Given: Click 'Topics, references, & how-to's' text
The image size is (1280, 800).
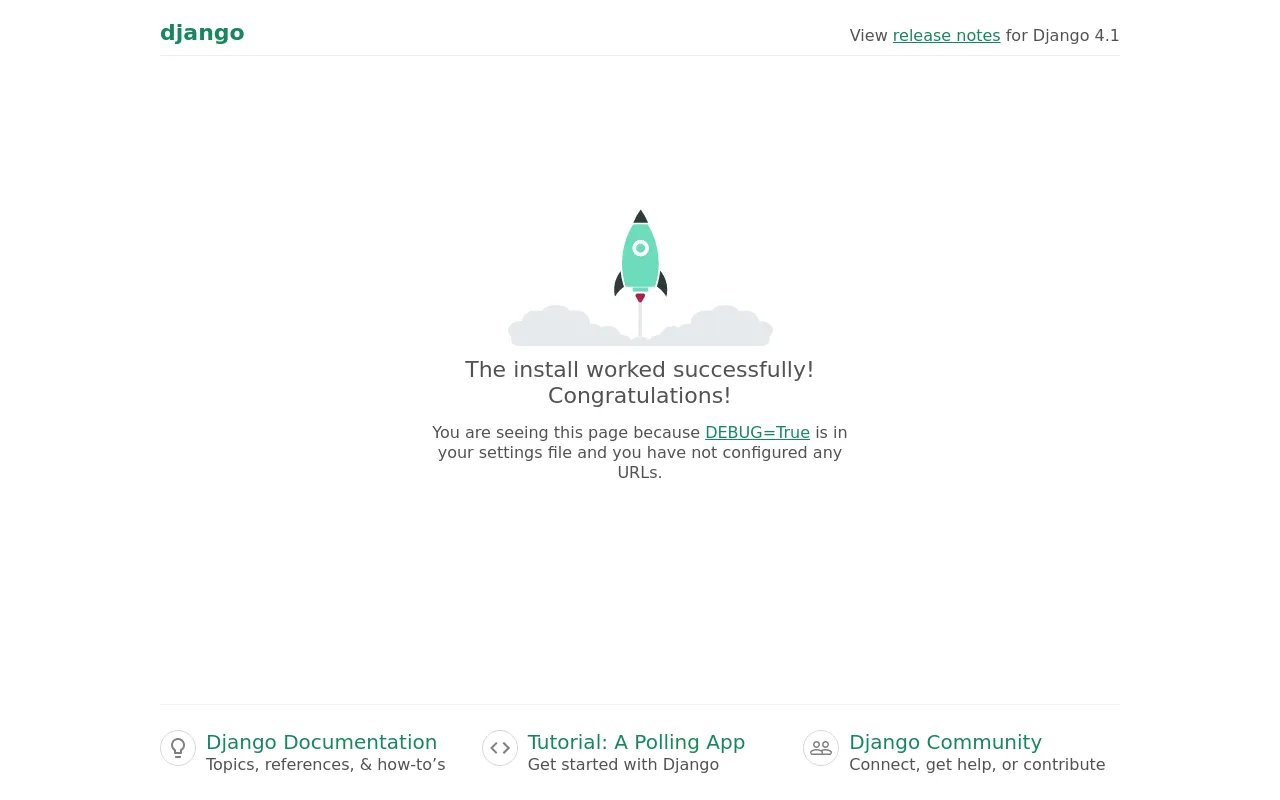Looking at the screenshot, I should pyautogui.click(x=326, y=765).
